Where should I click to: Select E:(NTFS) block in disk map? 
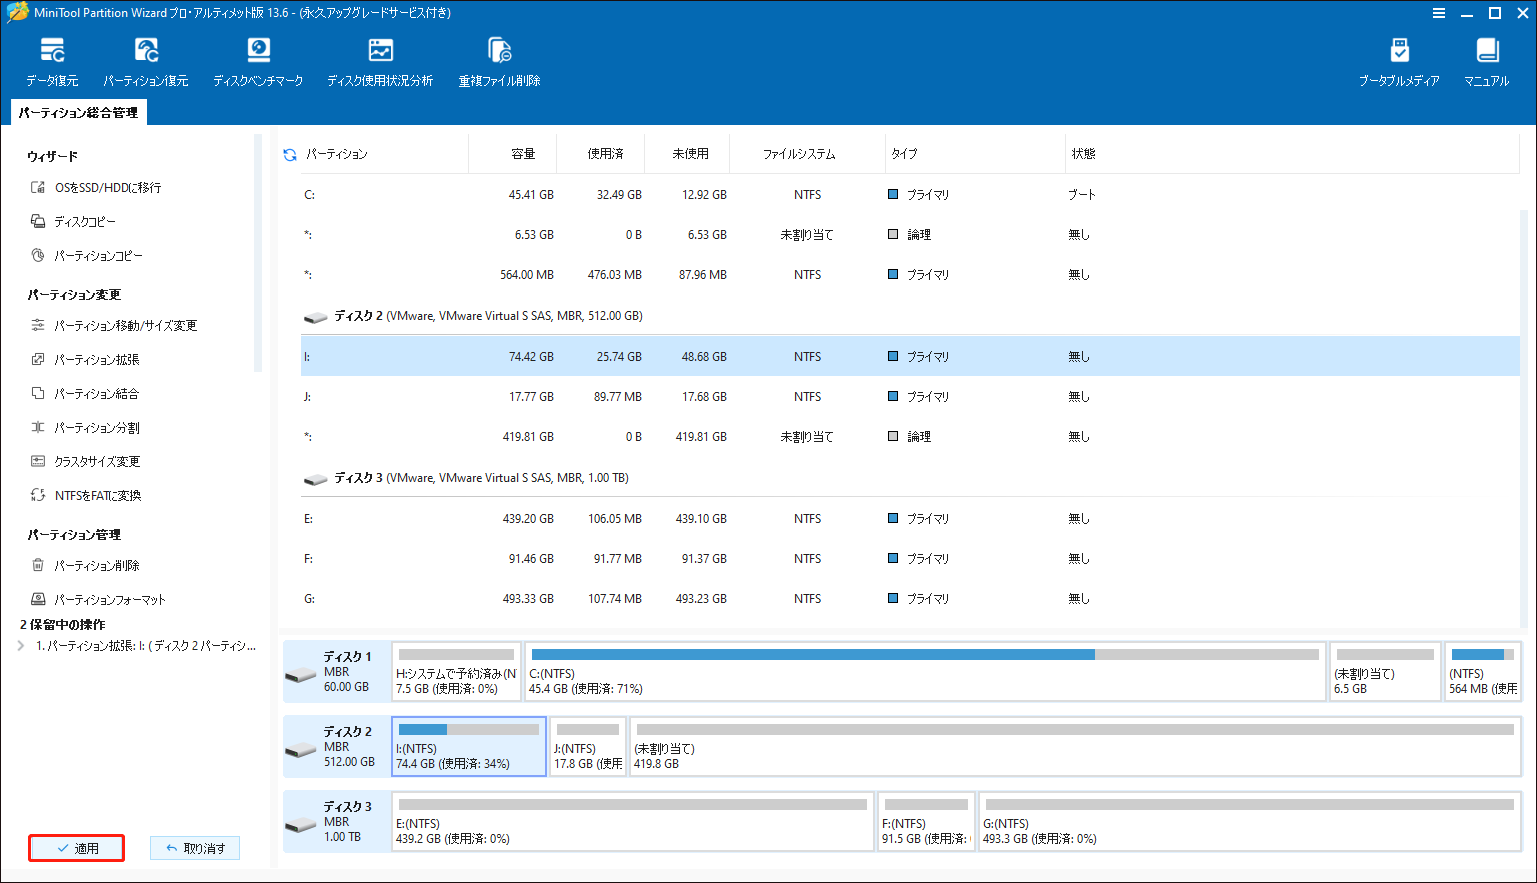click(633, 821)
